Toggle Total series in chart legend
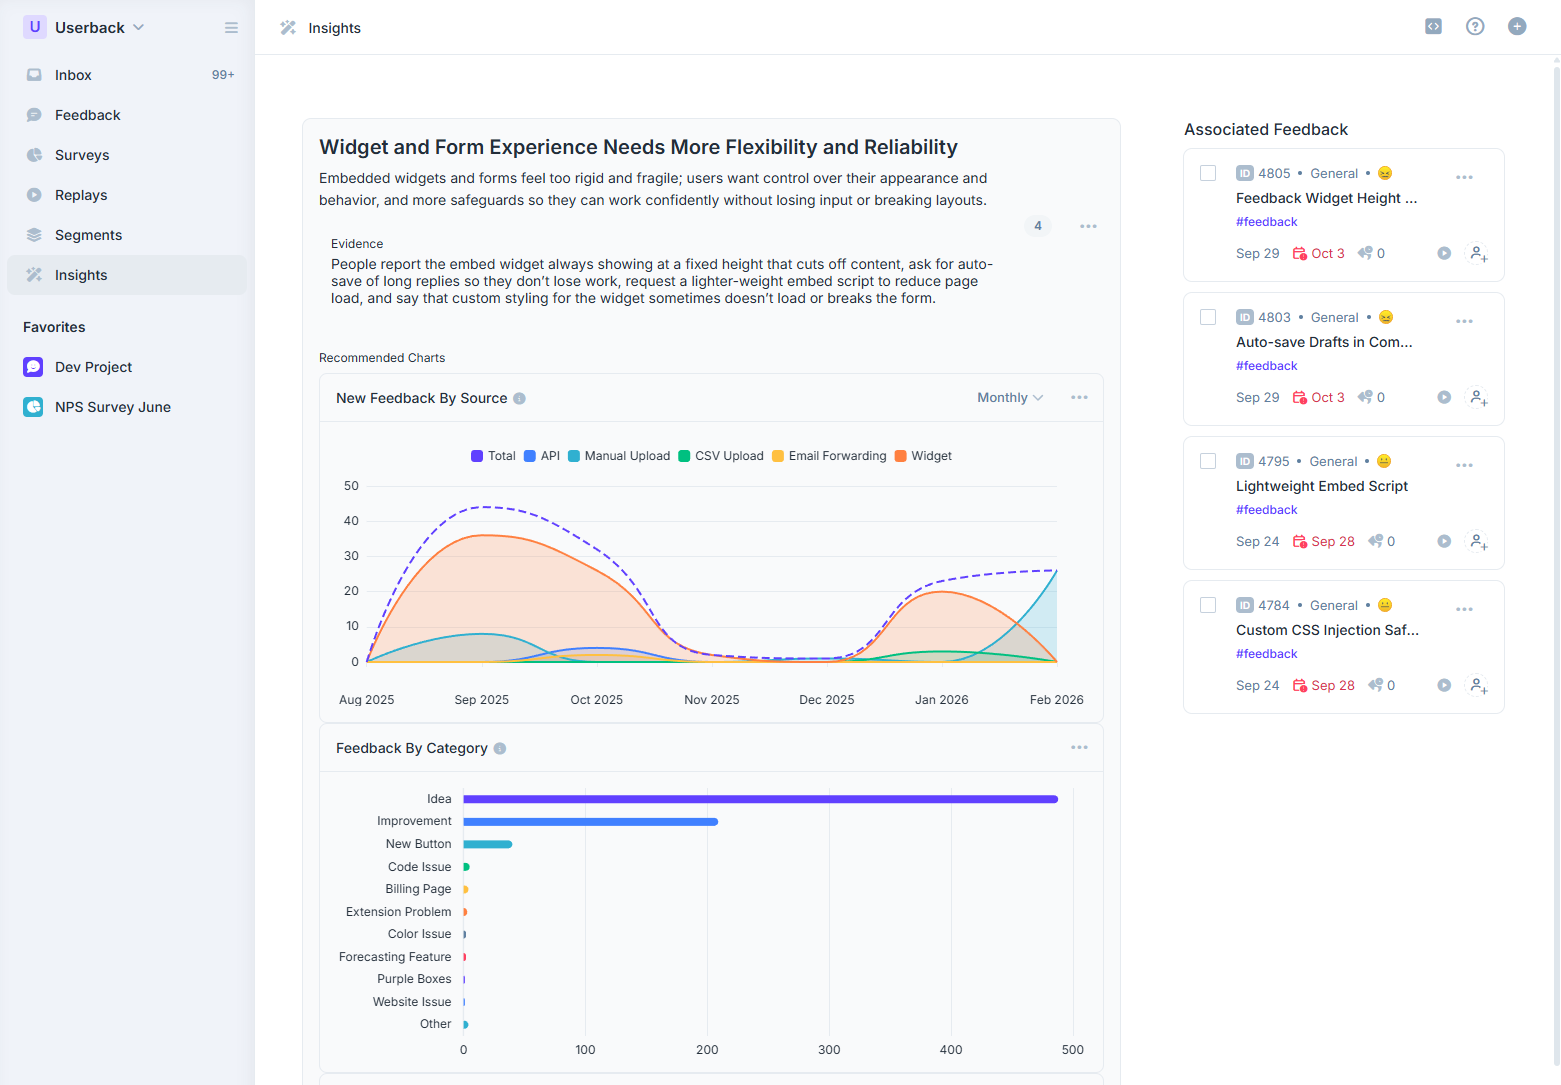The width and height of the screenshot is (1561, 1085). (493, 456)
